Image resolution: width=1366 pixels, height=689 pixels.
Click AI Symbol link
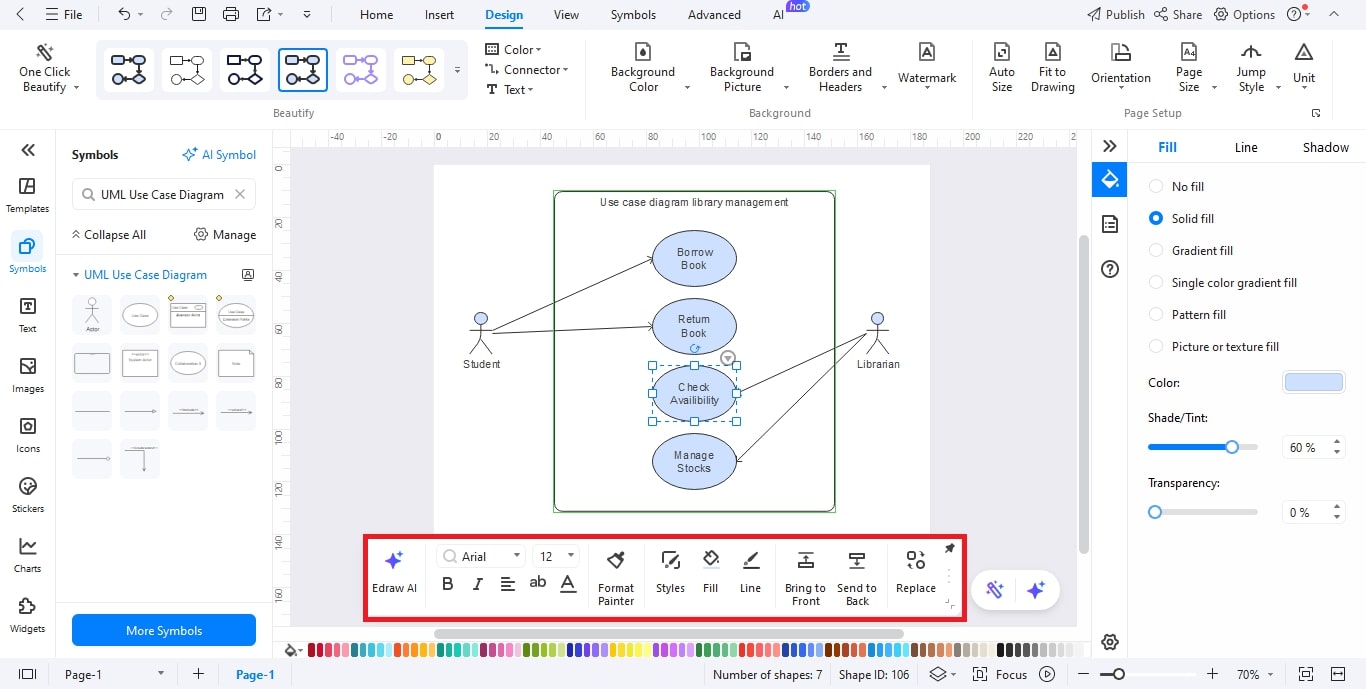[x=219, y=155]
